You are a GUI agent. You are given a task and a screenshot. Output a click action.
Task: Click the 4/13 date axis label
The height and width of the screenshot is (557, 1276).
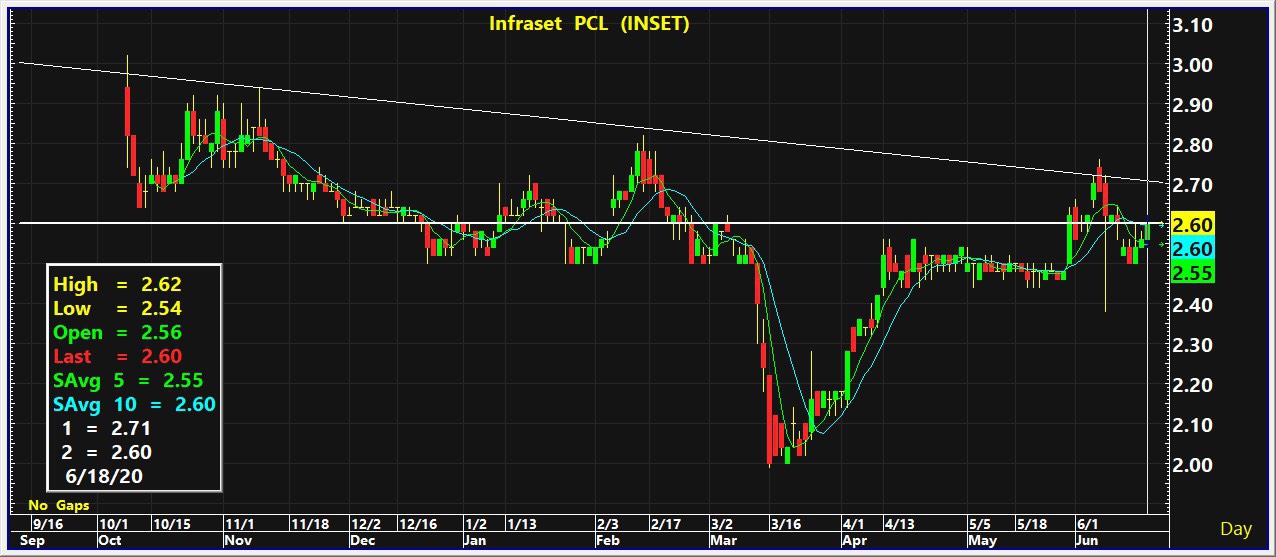click(x=900, y=524)
